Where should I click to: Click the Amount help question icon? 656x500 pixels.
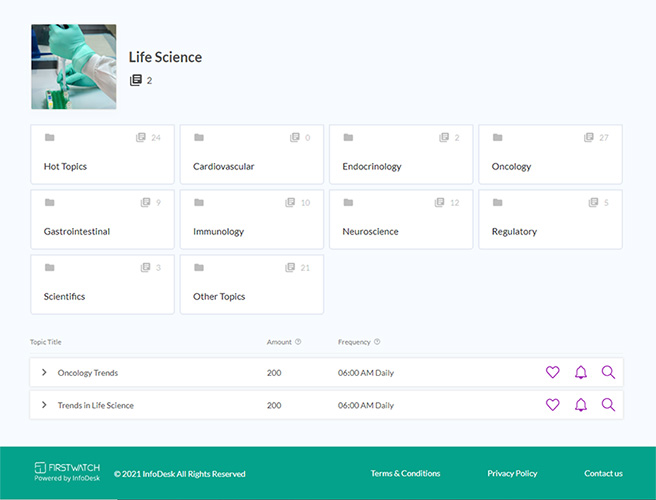[x=298, y=341]
